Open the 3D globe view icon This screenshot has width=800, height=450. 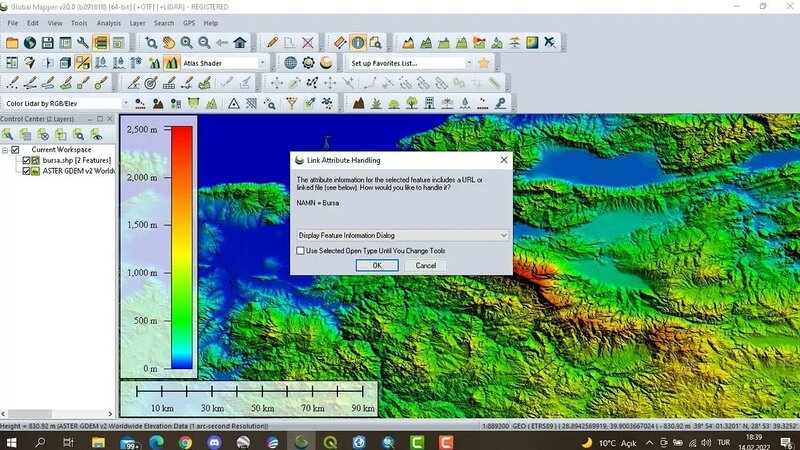tap(290, 63)
